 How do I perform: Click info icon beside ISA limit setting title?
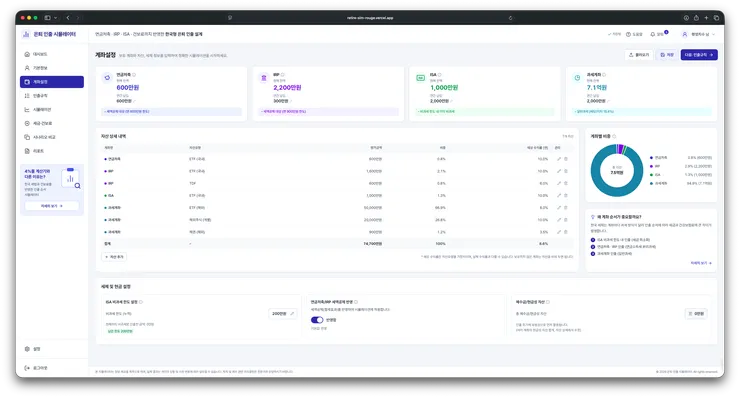(x=141, y=302)
